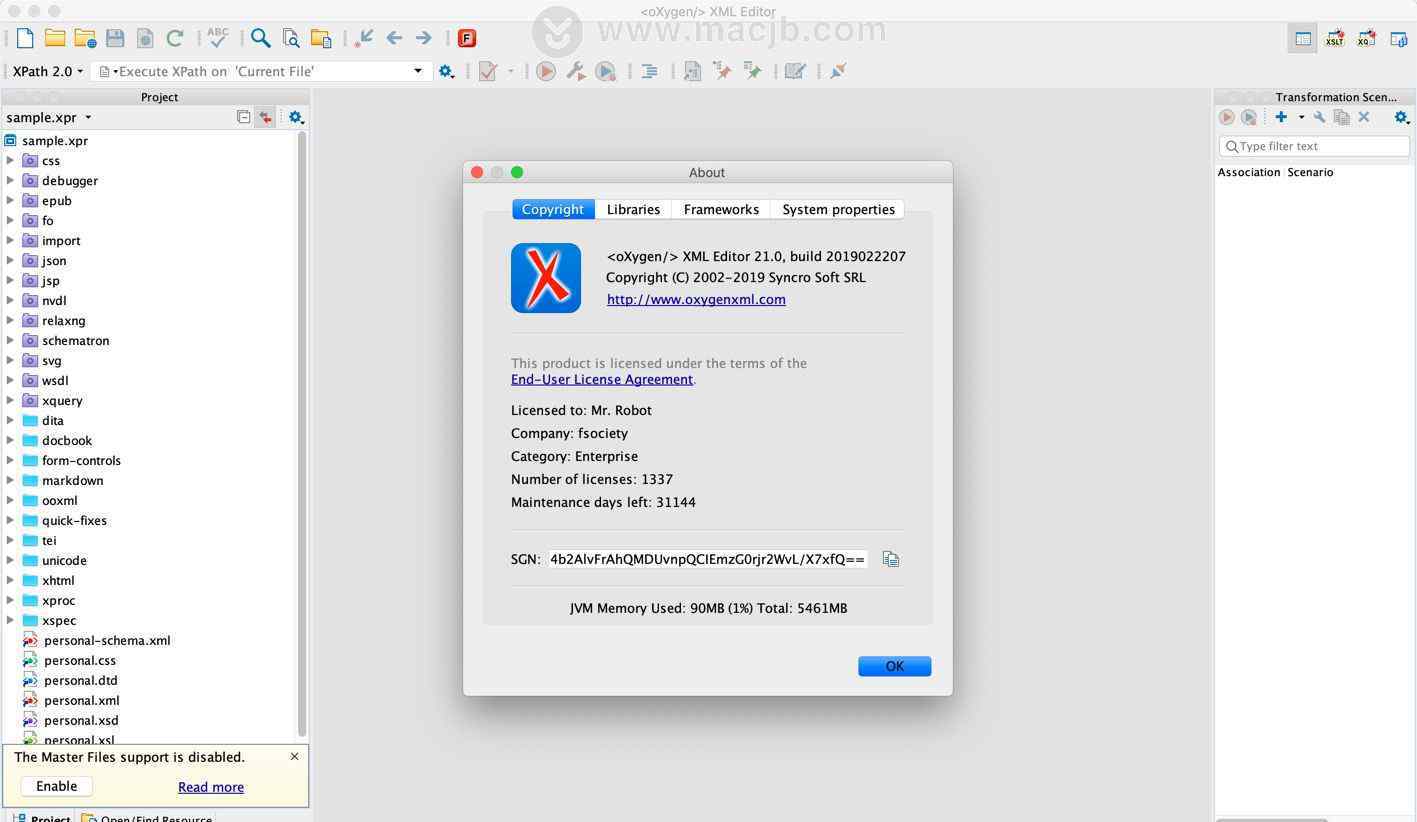Open the Project panel settings gear
This screenshot has height=822, width=1417.
click(296, 117)
